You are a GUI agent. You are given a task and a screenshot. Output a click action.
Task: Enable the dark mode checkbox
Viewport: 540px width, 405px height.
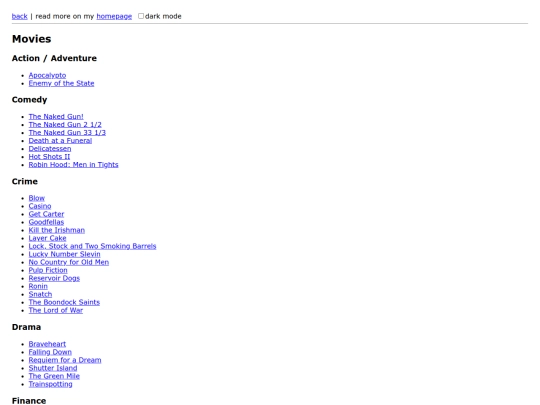click(141, 16)
